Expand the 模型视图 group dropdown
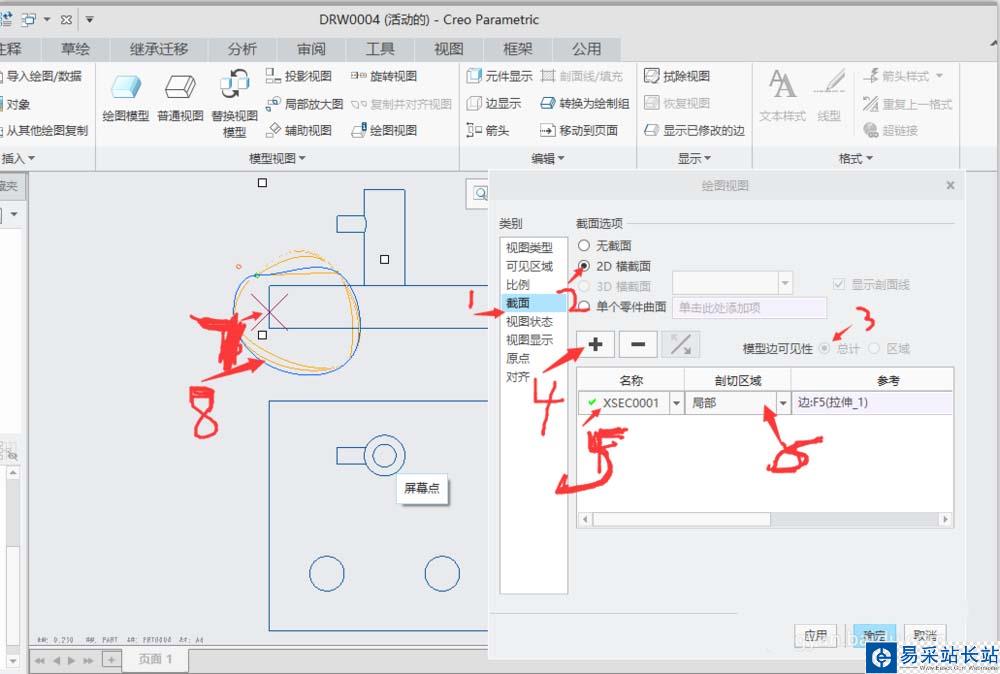This screenshot has height=674, width=1000. click(x=277, y=158)
